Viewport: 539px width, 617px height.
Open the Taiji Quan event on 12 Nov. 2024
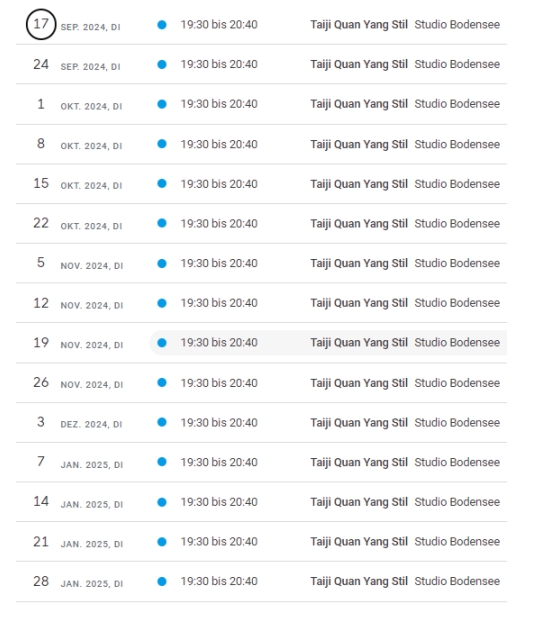[359, 303]
